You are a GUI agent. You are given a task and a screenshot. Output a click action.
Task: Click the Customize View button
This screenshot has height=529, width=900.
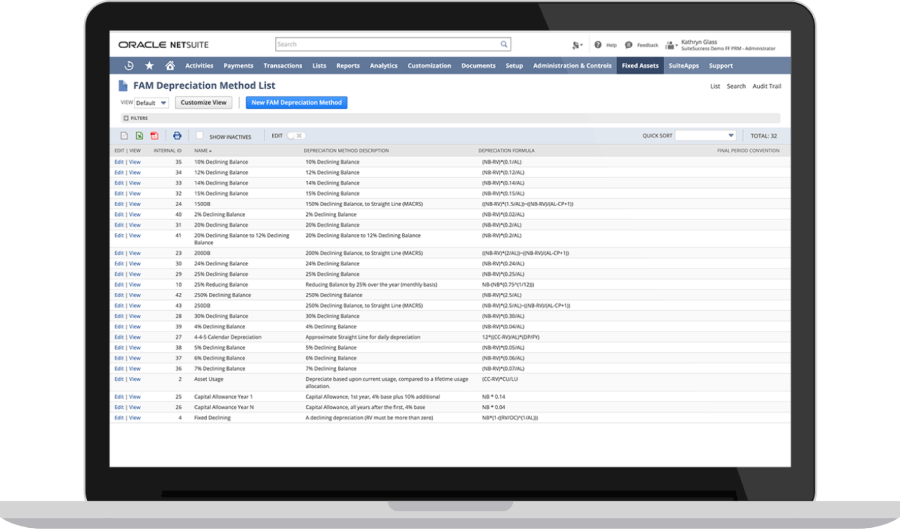[x=203, y=103]
